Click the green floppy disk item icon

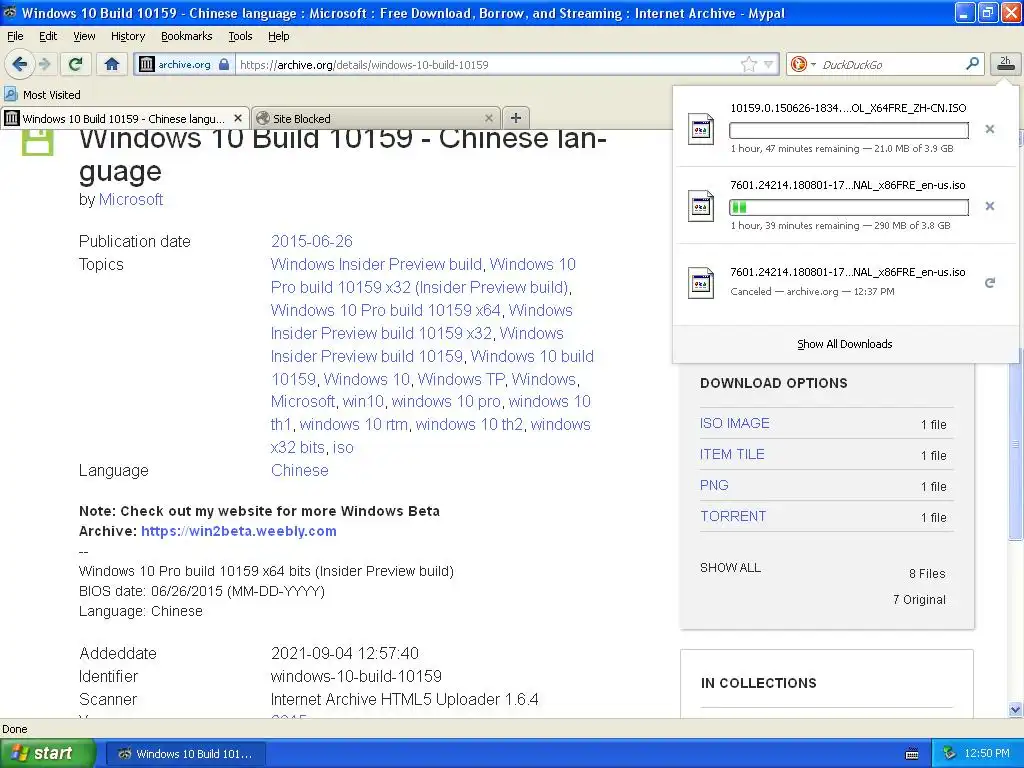pyautogui.click(x=37, y=142)
